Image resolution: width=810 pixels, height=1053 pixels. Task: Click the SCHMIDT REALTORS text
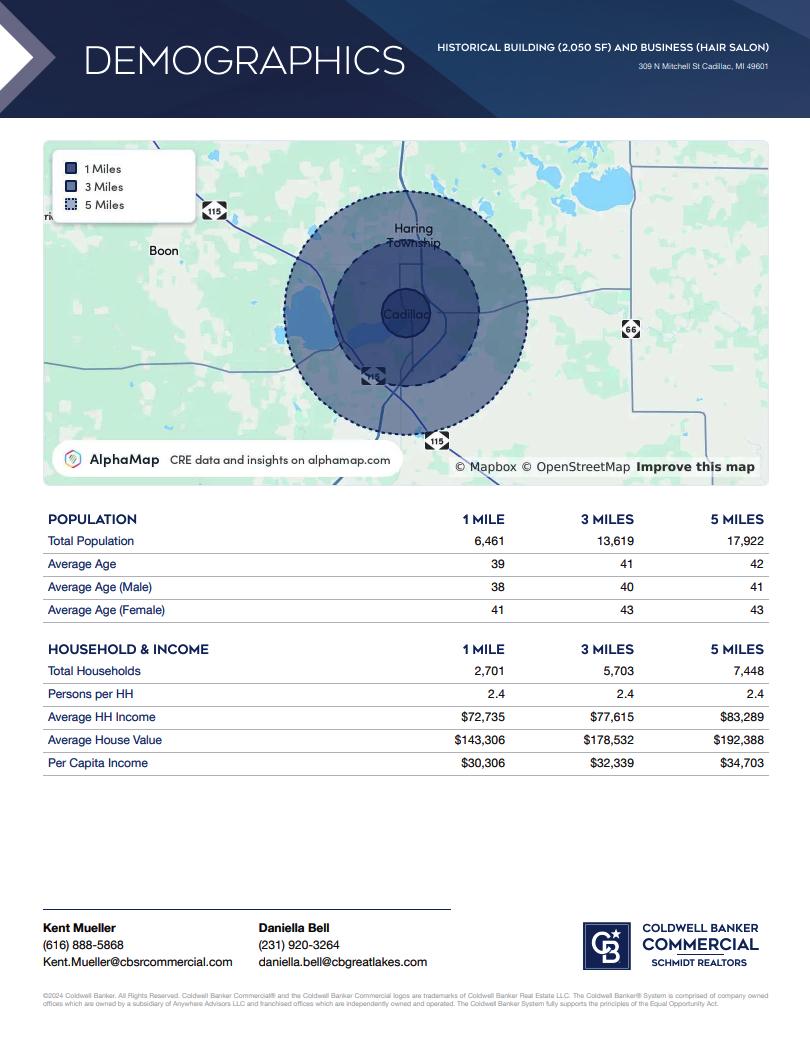tap(699, 962)
